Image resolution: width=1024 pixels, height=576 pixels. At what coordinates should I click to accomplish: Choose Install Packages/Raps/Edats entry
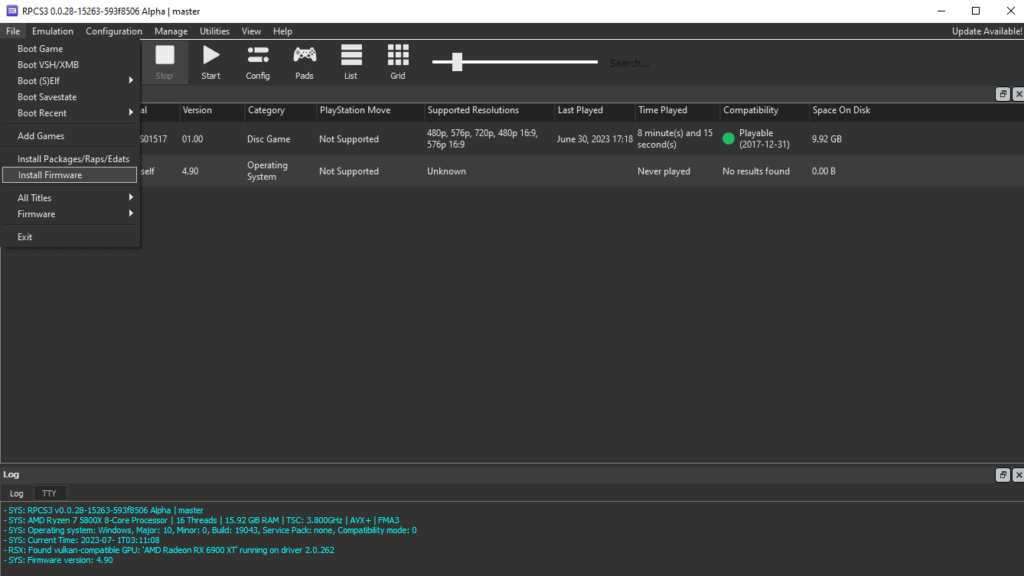pyautogui.click(x=71, y=159)
